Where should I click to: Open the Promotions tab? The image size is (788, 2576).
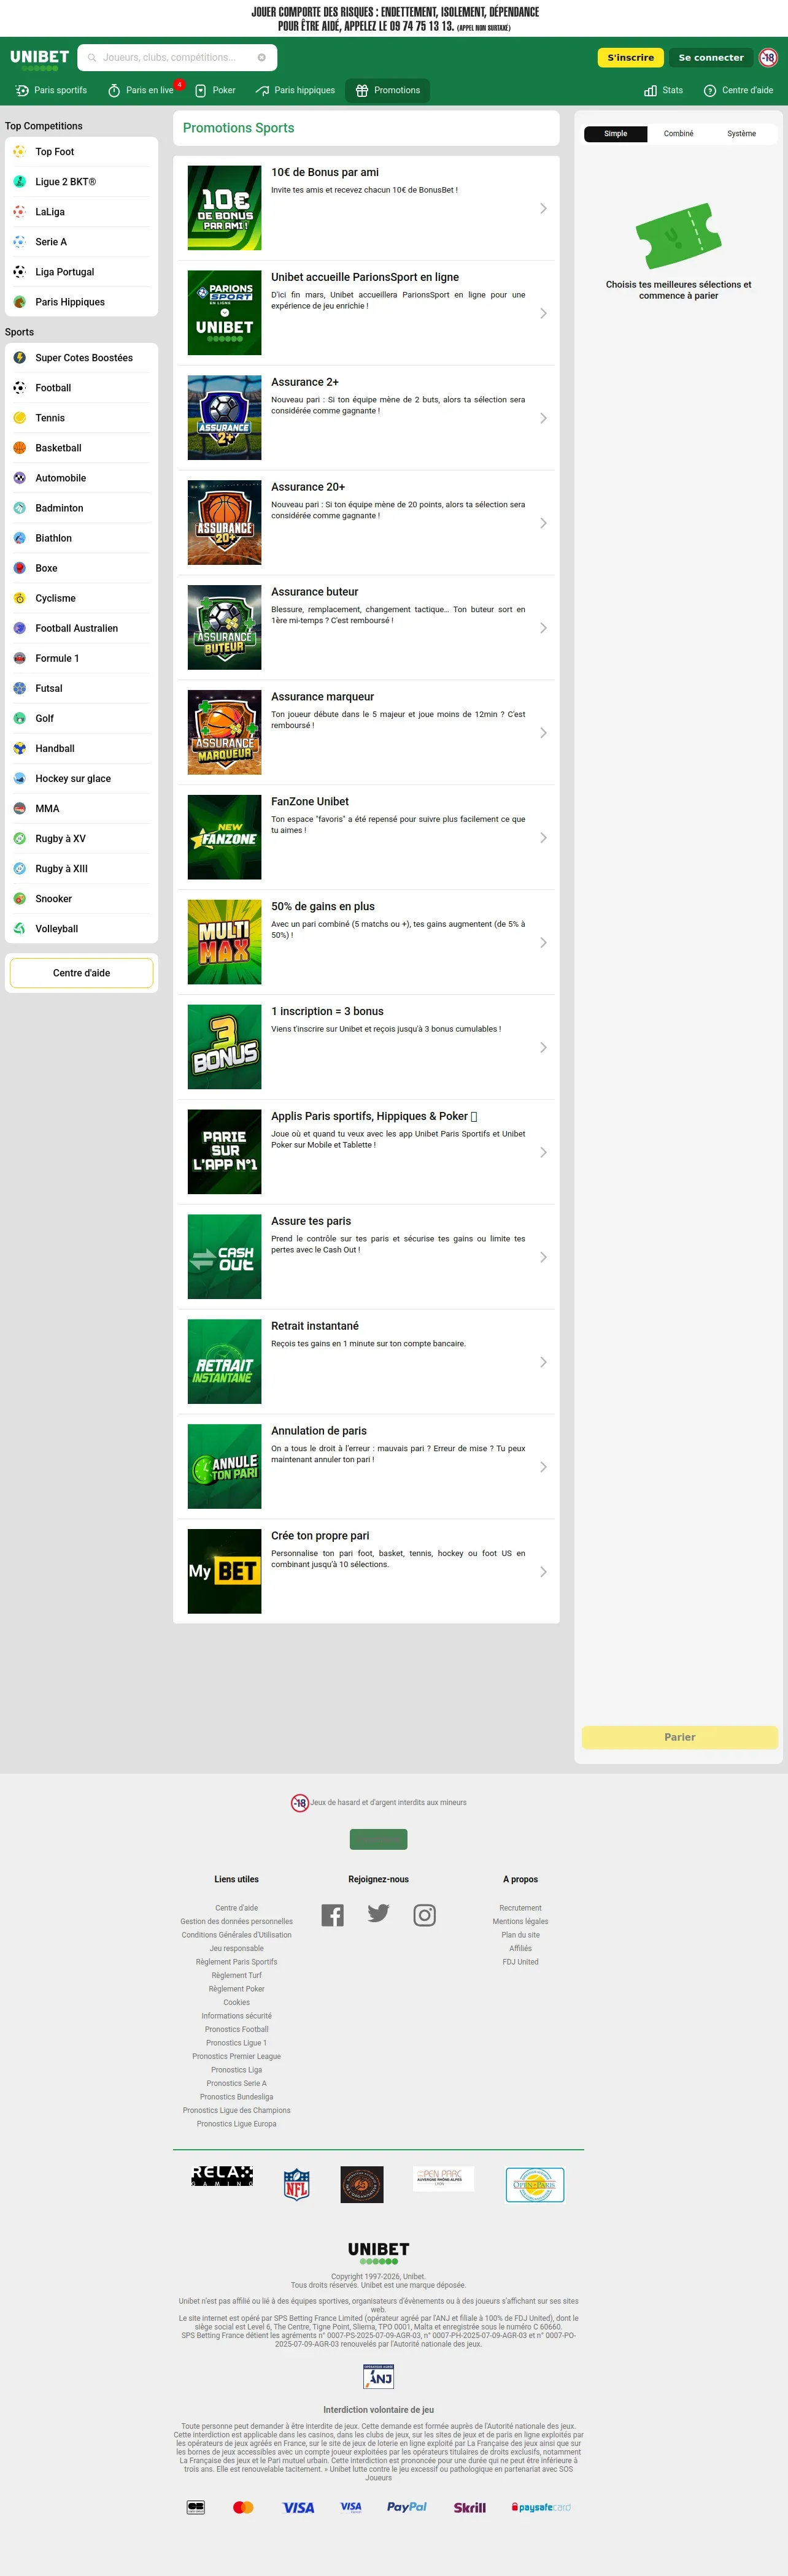coord(387,90)
